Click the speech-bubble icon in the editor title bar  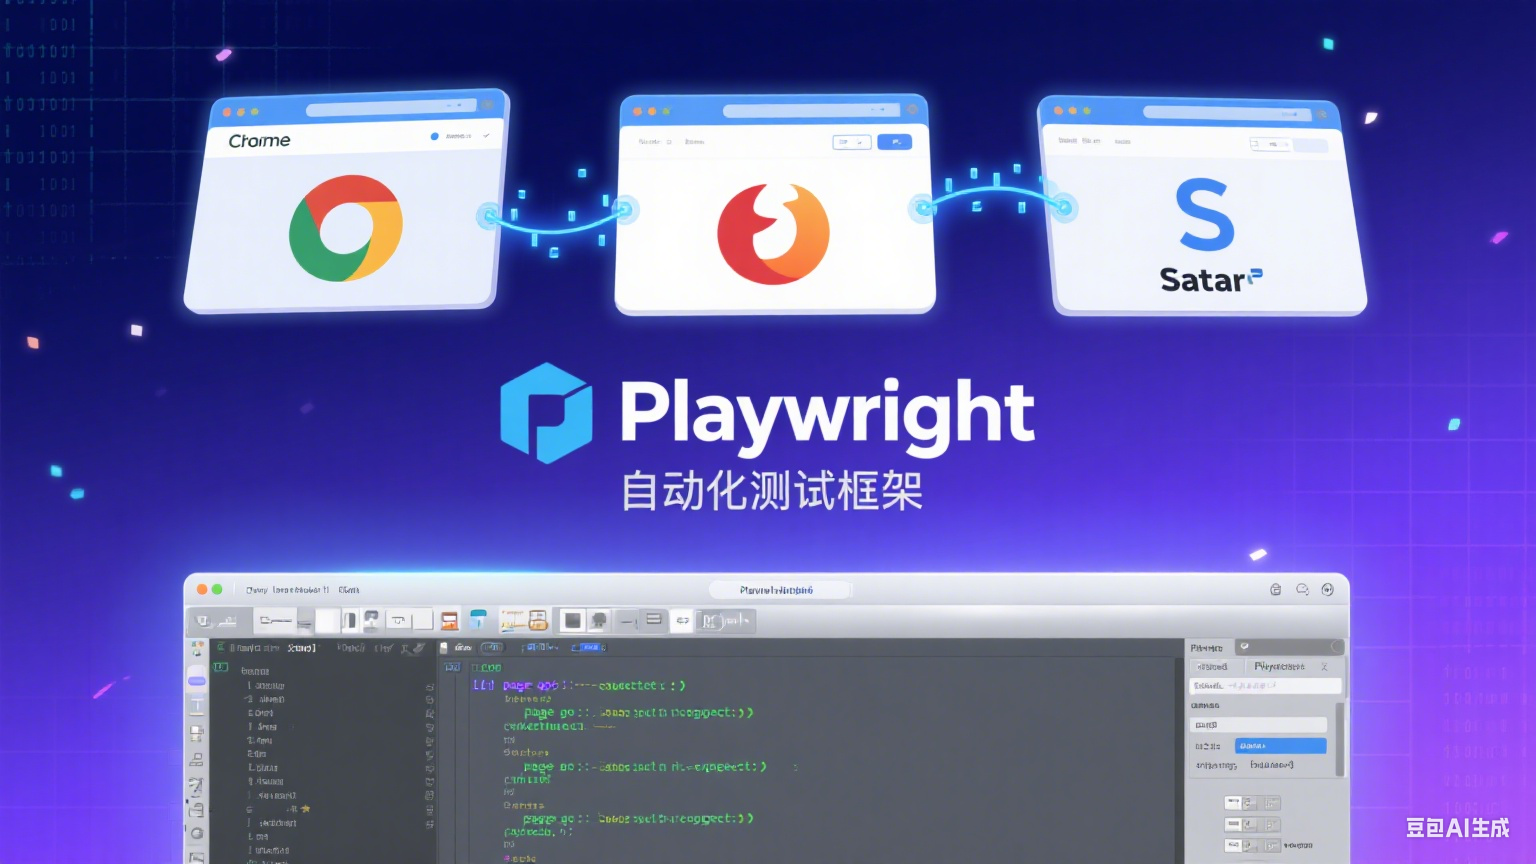1302,590
